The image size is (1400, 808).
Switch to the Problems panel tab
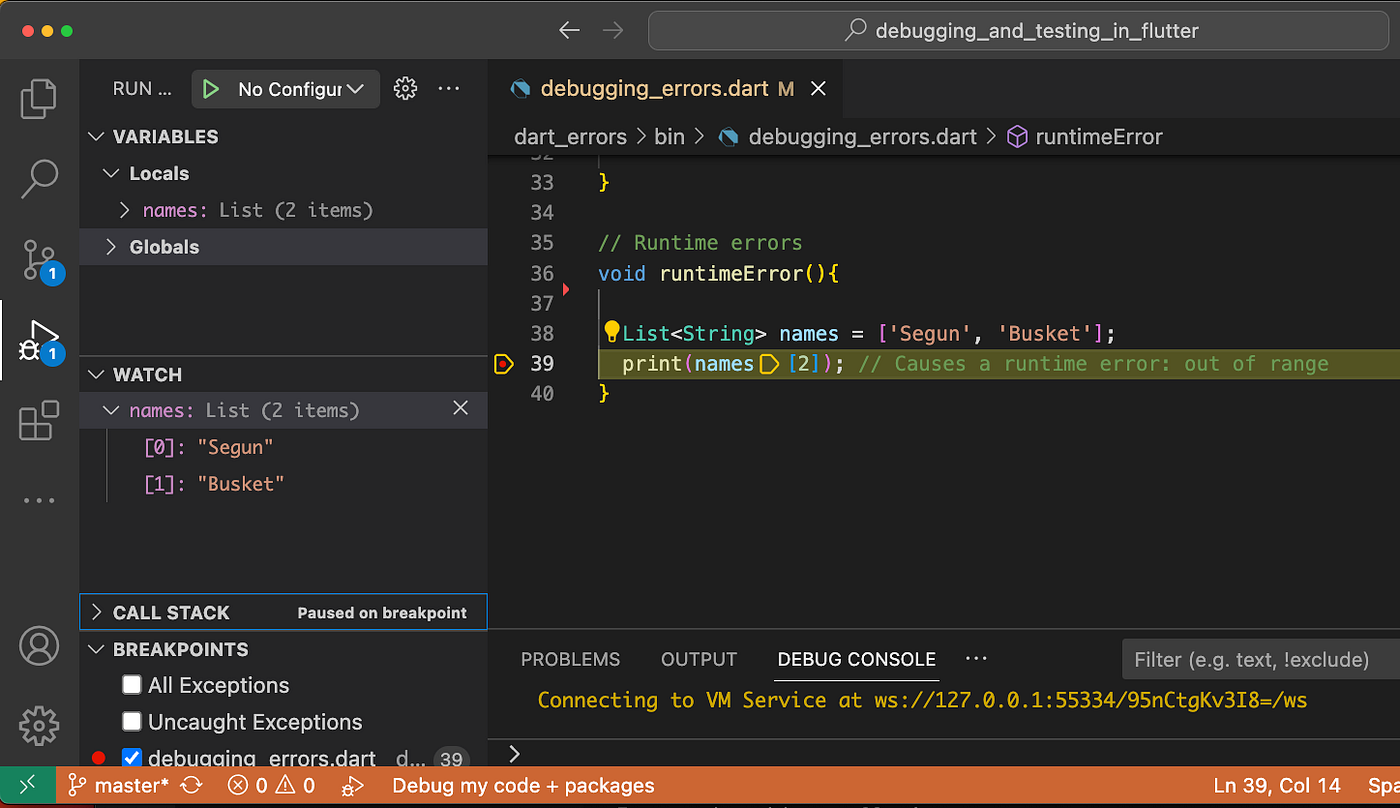(570, 659)
